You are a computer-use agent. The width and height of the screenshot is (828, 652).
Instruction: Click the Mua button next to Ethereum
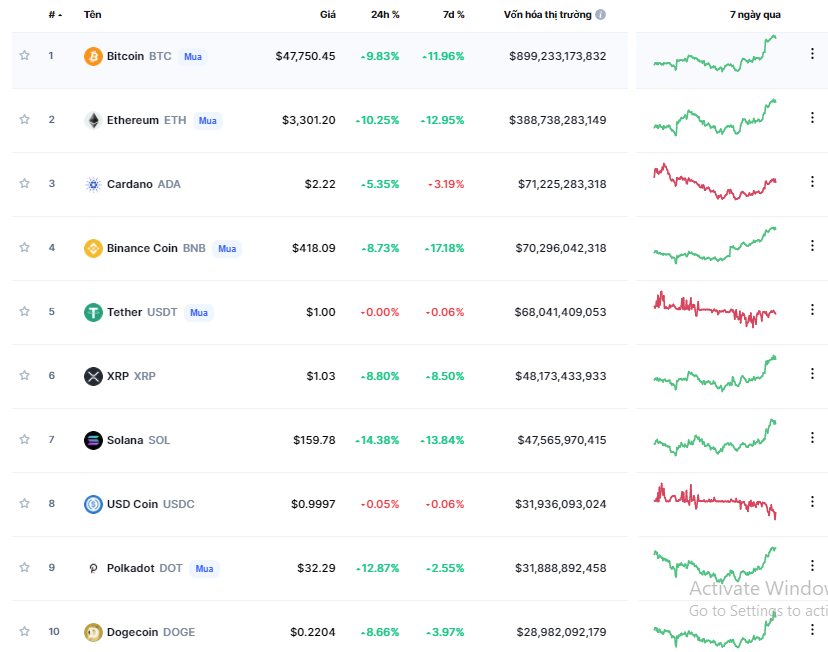point(208,121)
